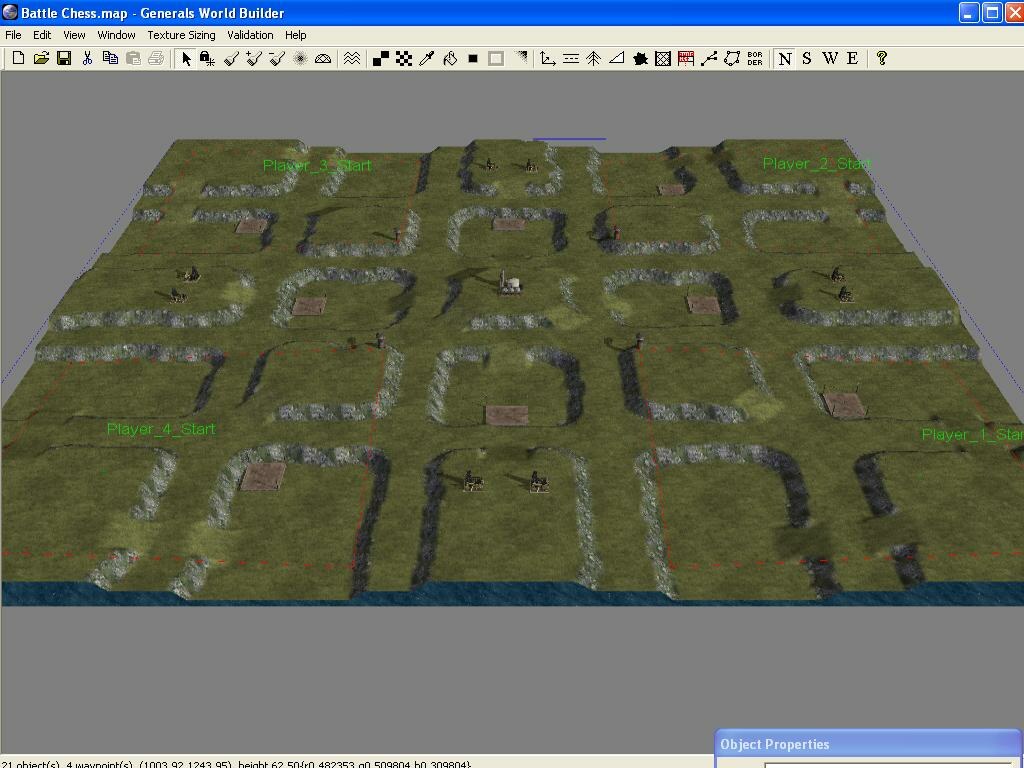This screenshot has width=1024, height=768.
Task: Pick the polygon area tool
Action: coord(732,59)
